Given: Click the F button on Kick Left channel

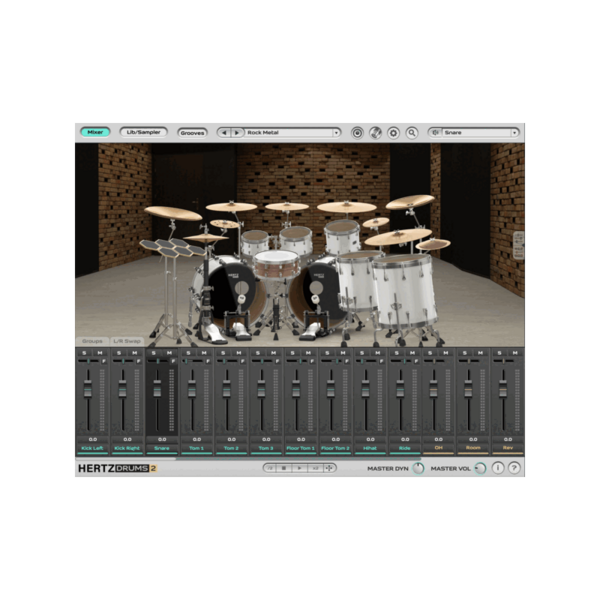Looking at the screenshot, I should (104, 361).
